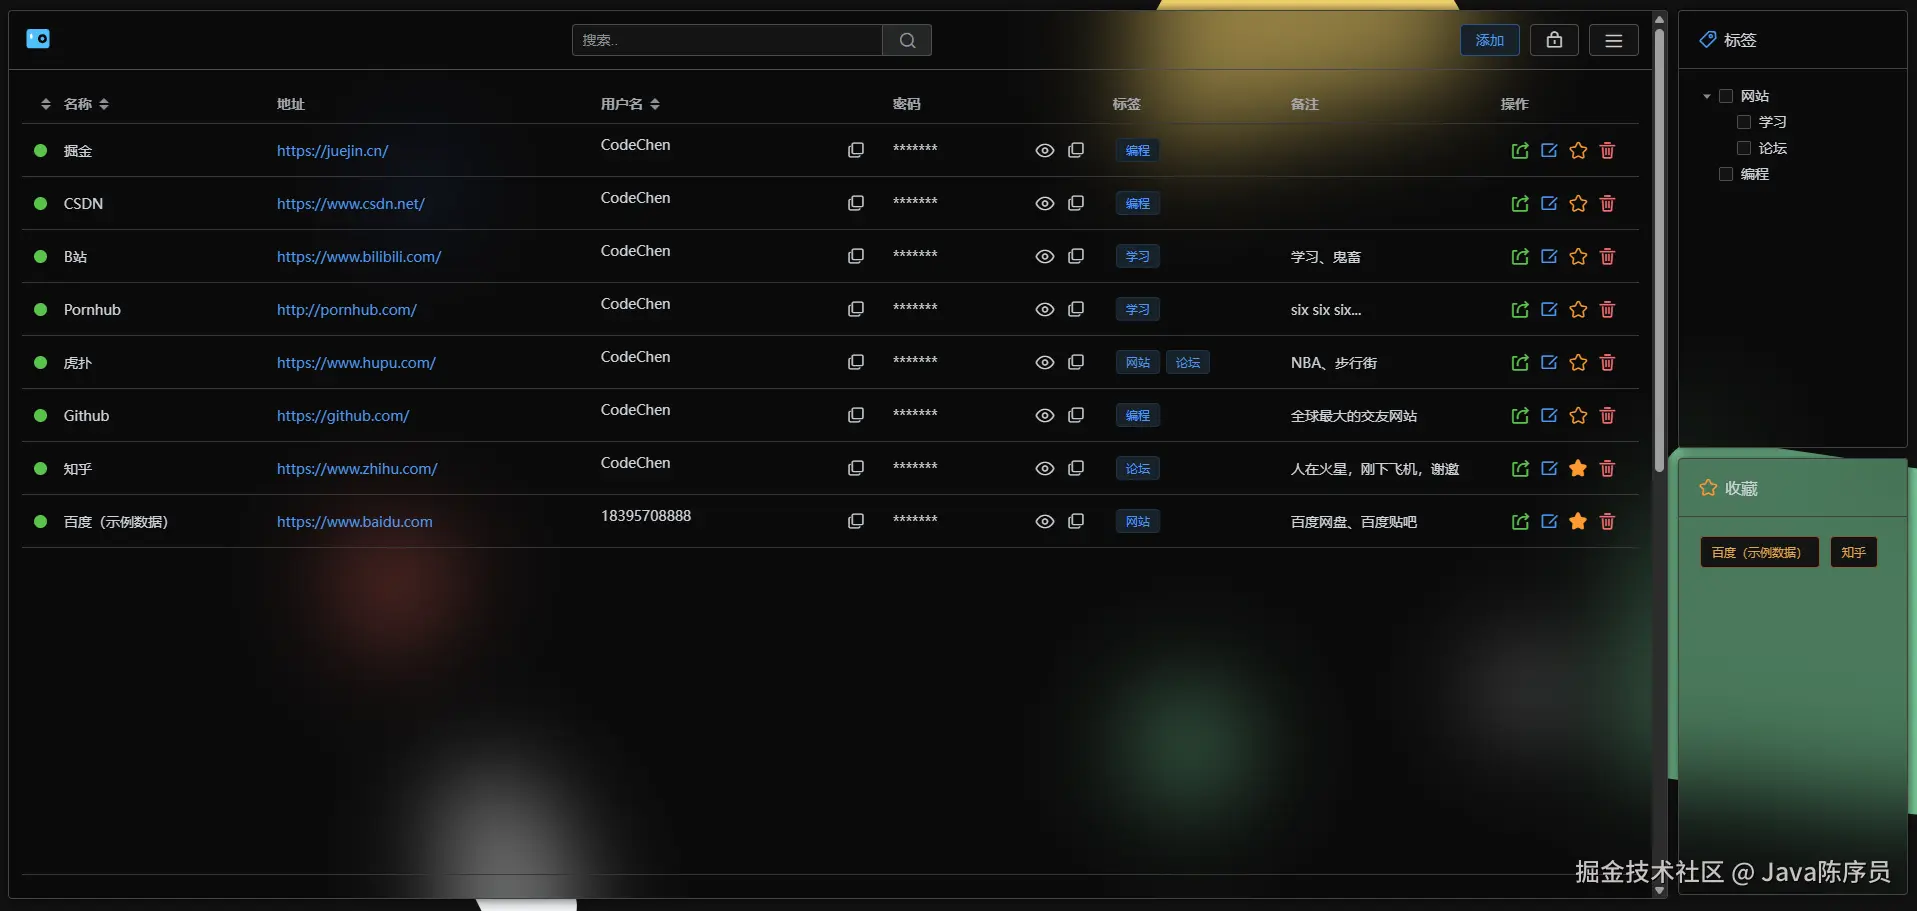Screen dimensions: 1917x911
Task: Favorite the 掘金 entry star
Action: point(1578,150)
